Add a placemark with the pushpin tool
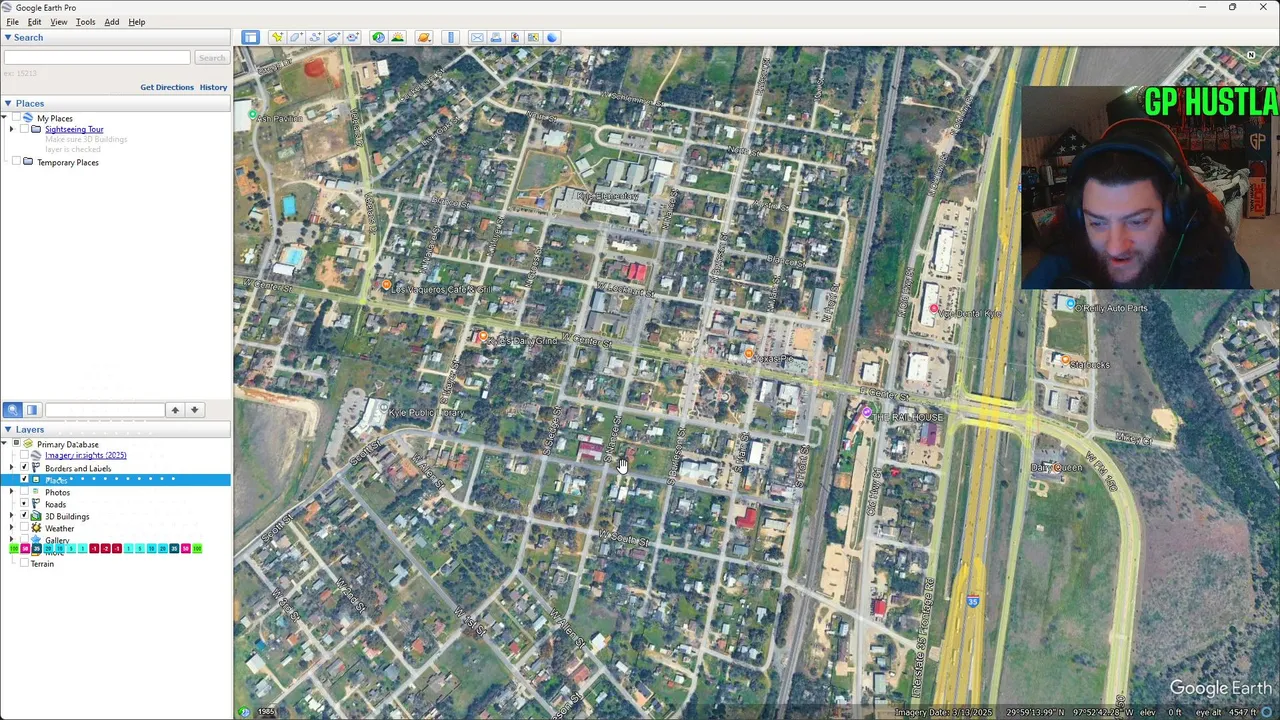The image size is (1280, 720). 277,37
